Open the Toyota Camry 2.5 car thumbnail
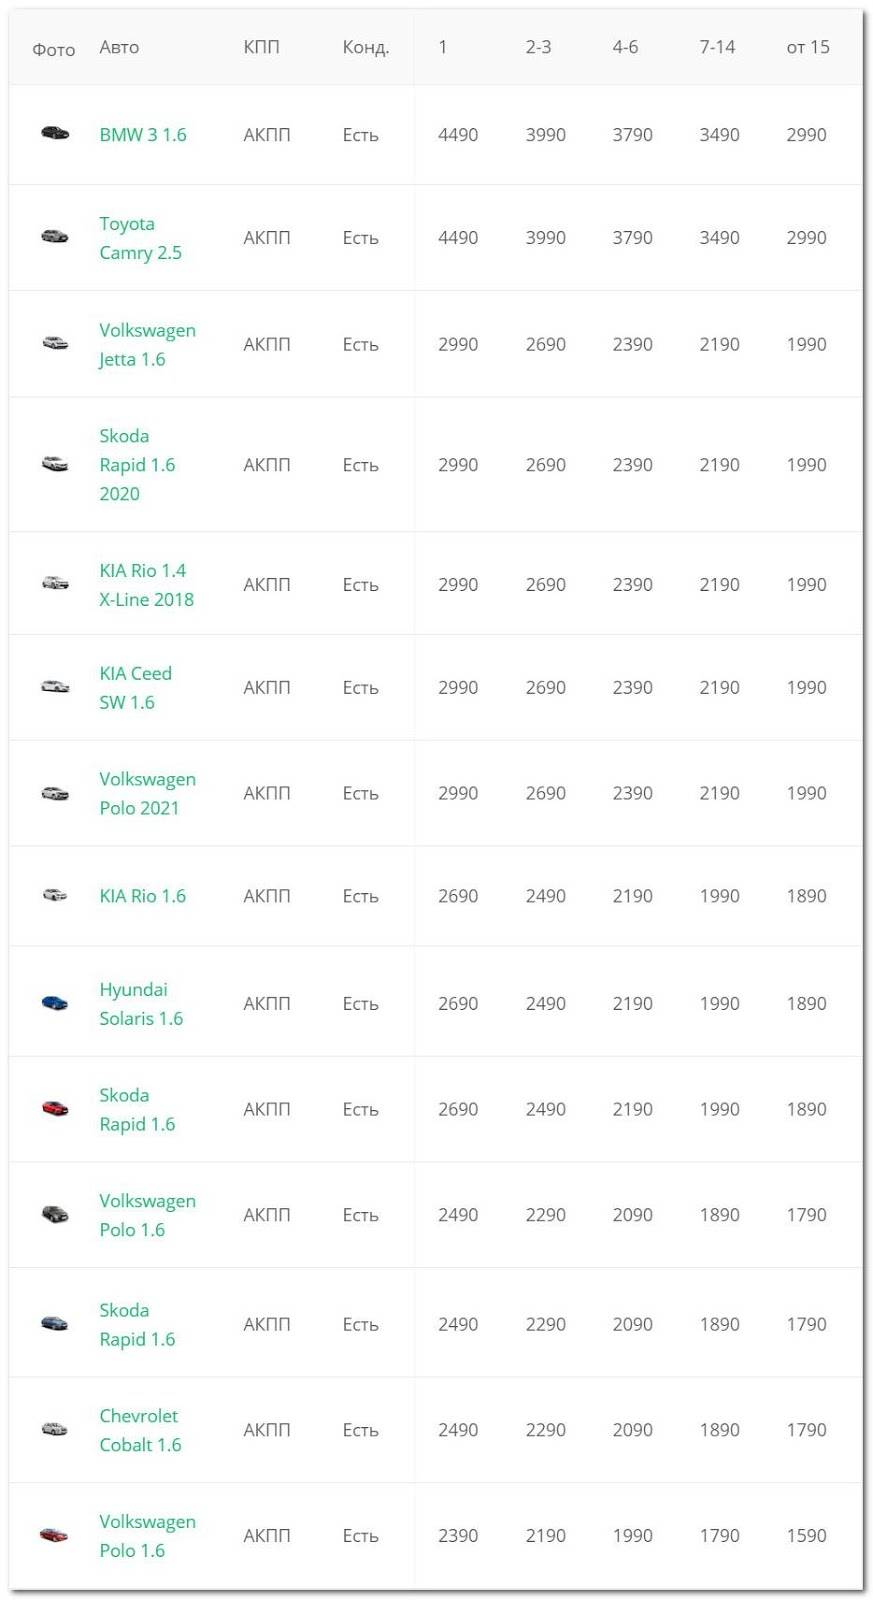This screenshot has height=1600, width=873. (55, 237)
